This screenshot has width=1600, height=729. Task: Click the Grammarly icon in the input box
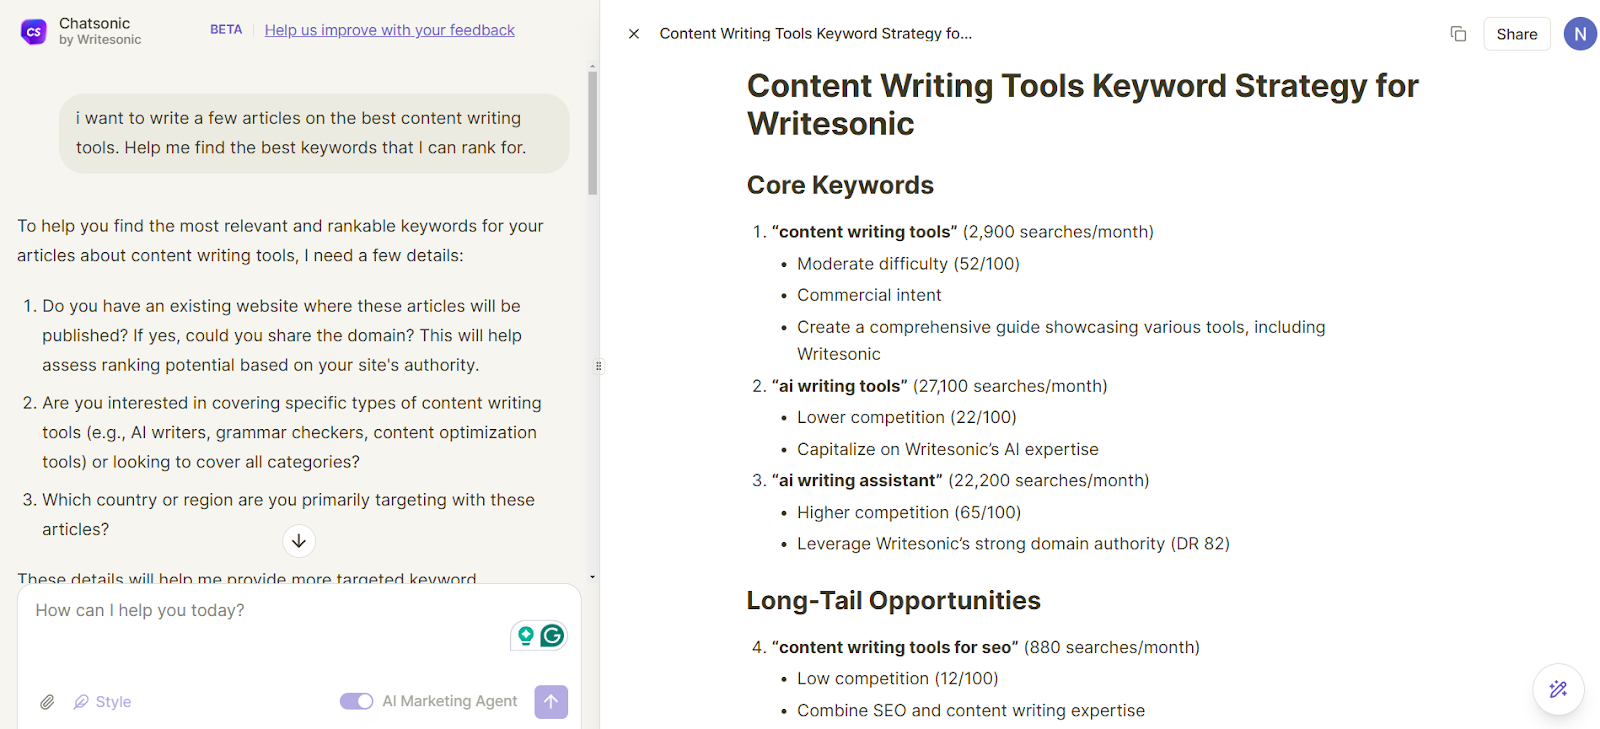552,635
